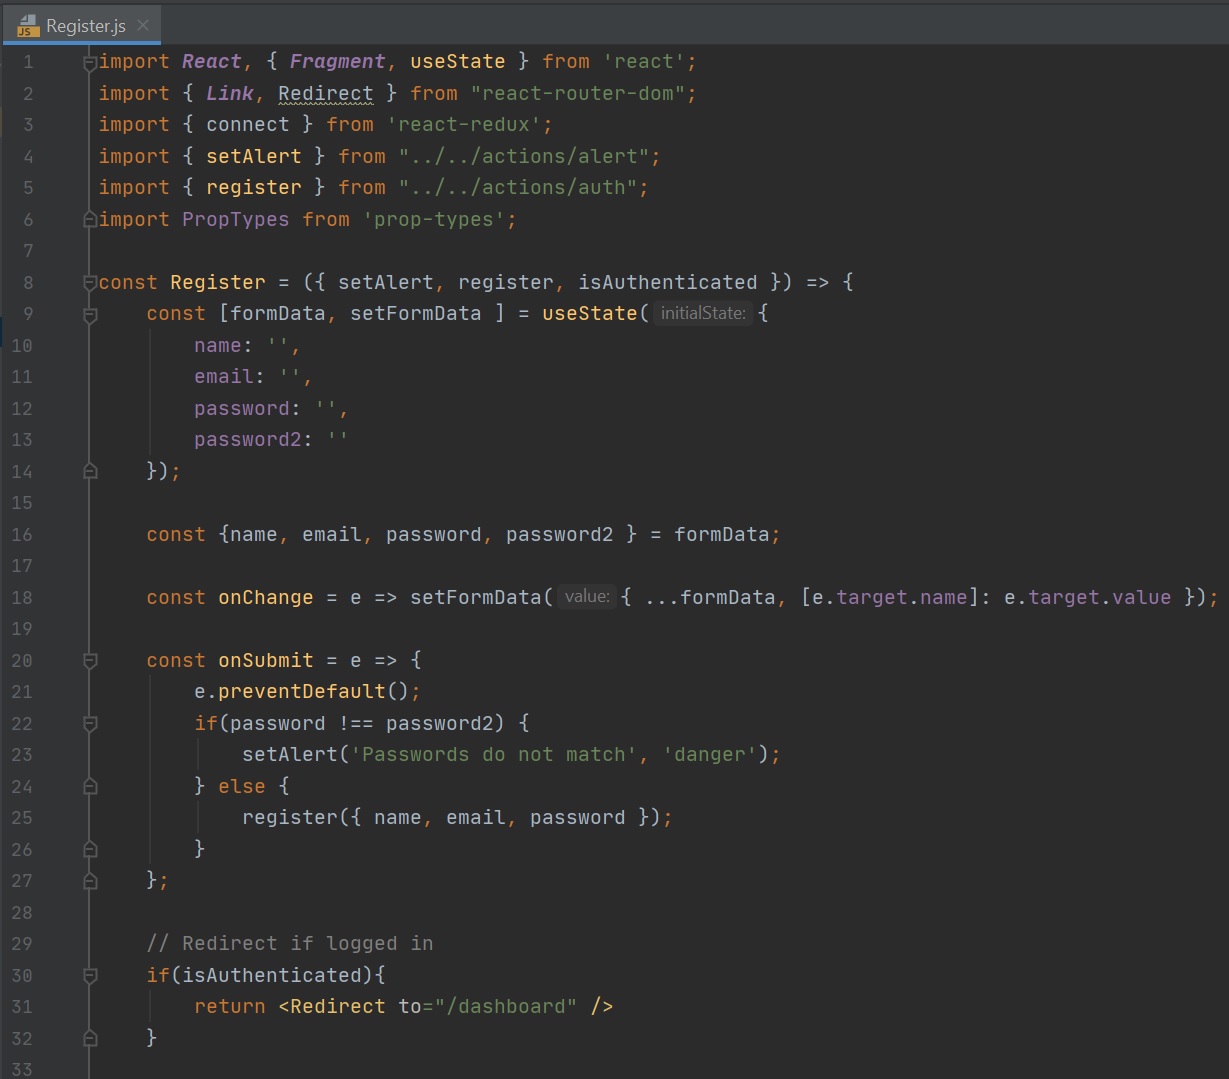Place the cursor on the empty line 28
This screenshot has width=1229, height=1079.
pyautogui.click(x=400, y=912)
